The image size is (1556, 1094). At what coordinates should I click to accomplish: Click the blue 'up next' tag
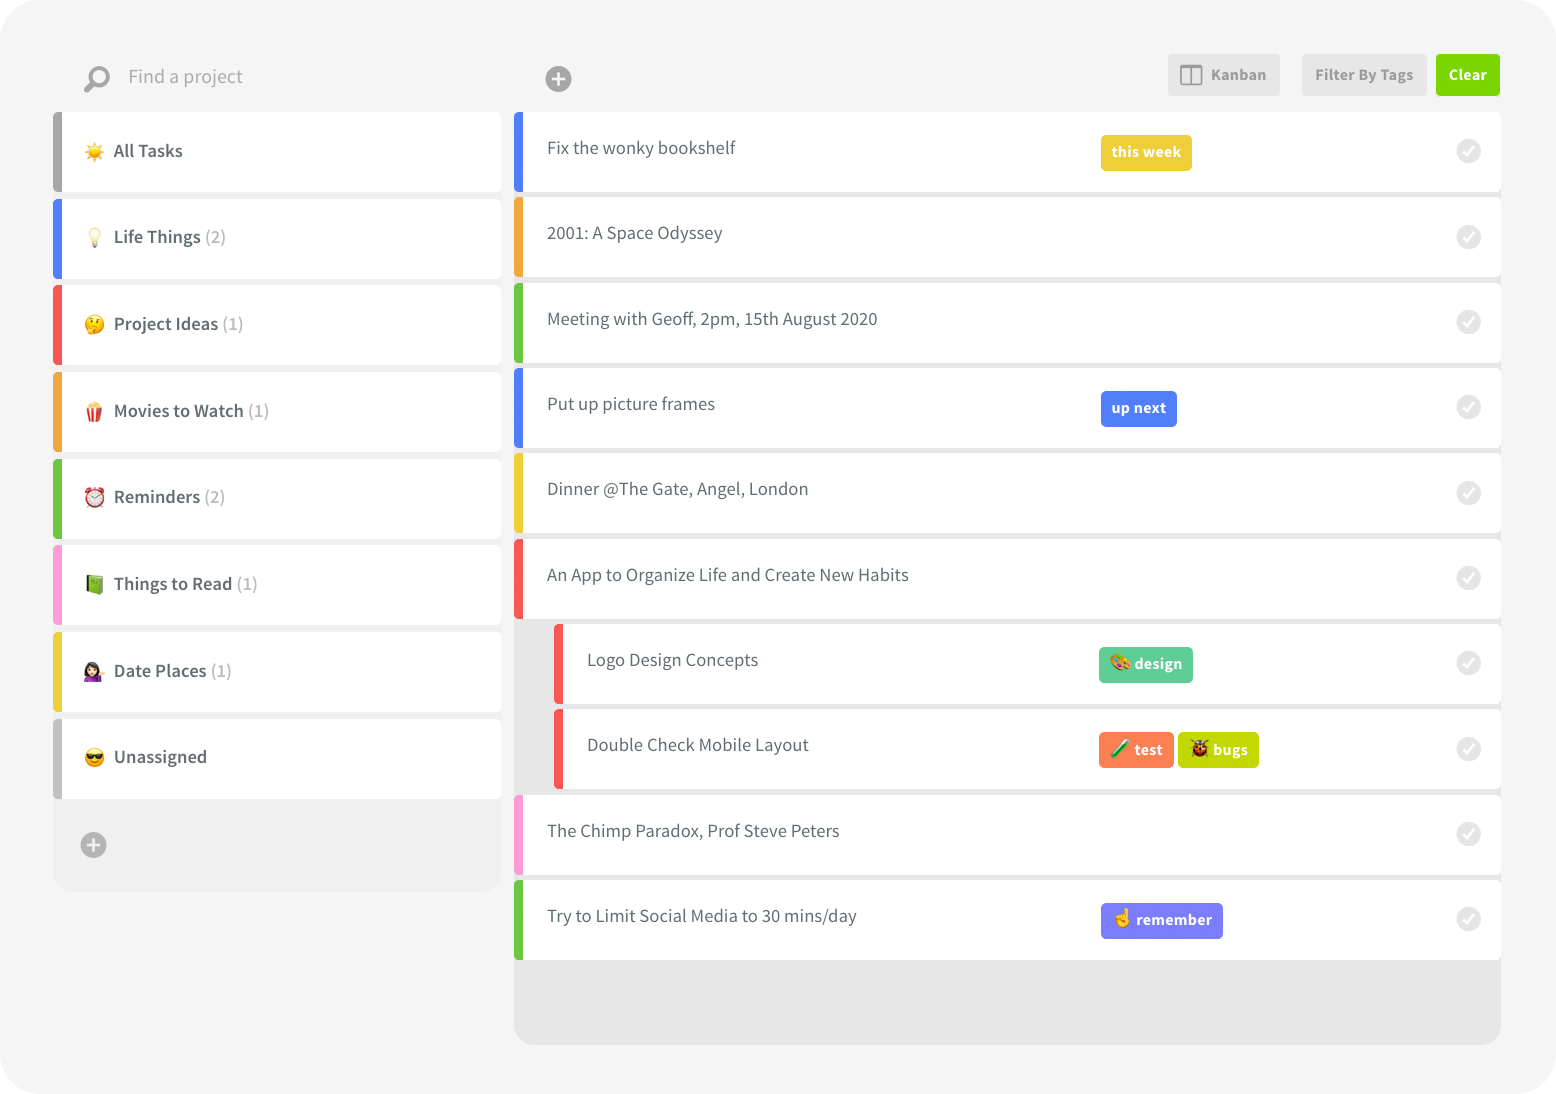[1138, 408]
